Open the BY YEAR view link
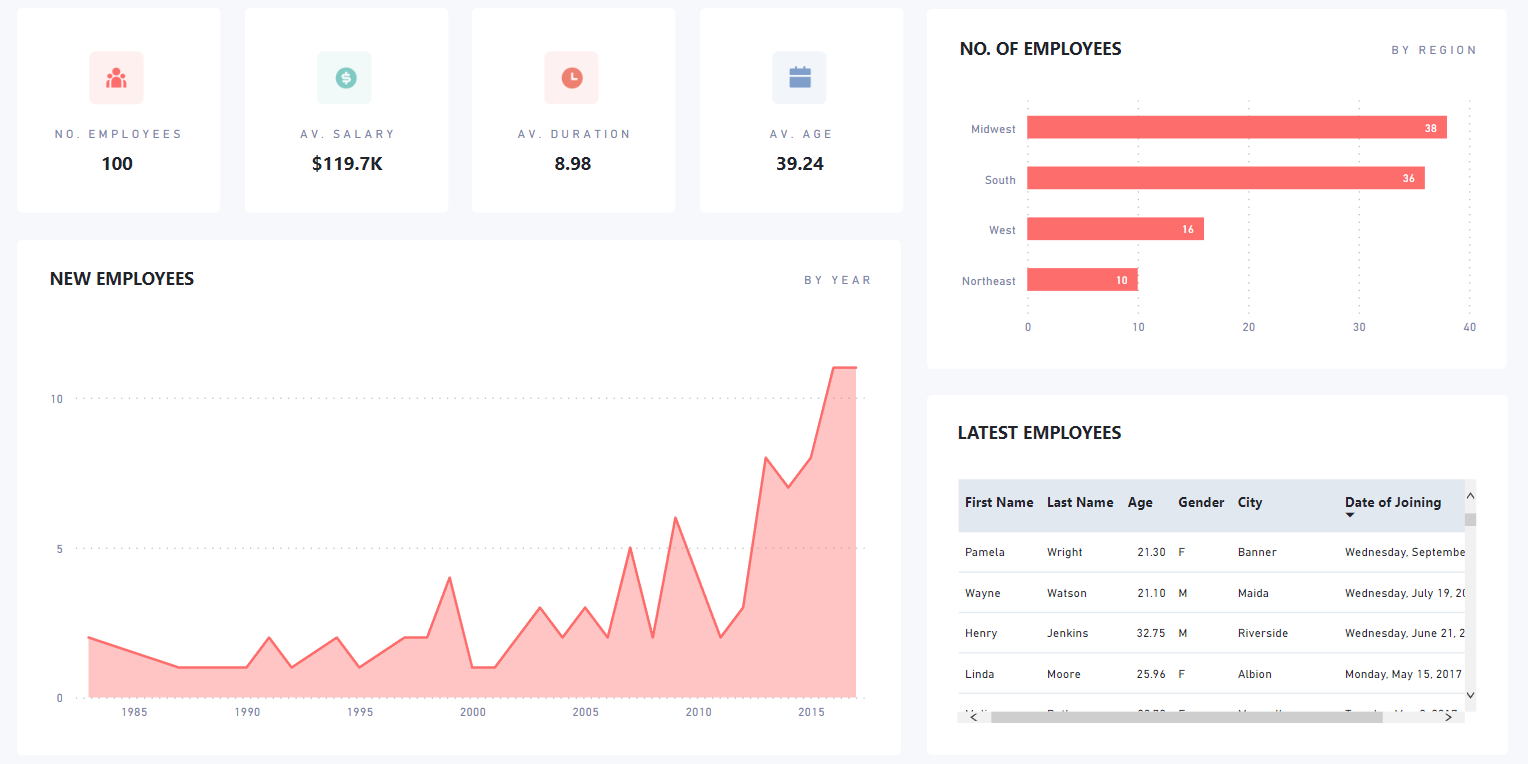 point(838,280)
